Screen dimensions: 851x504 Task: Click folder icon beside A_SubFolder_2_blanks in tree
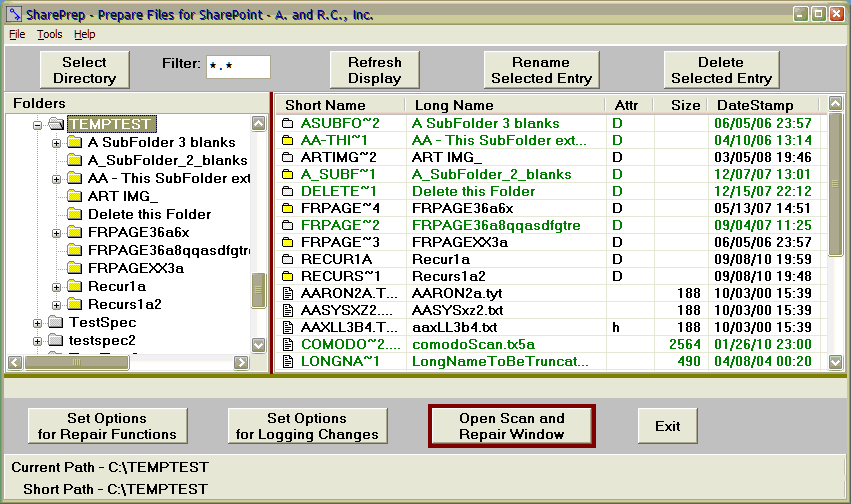74,160
